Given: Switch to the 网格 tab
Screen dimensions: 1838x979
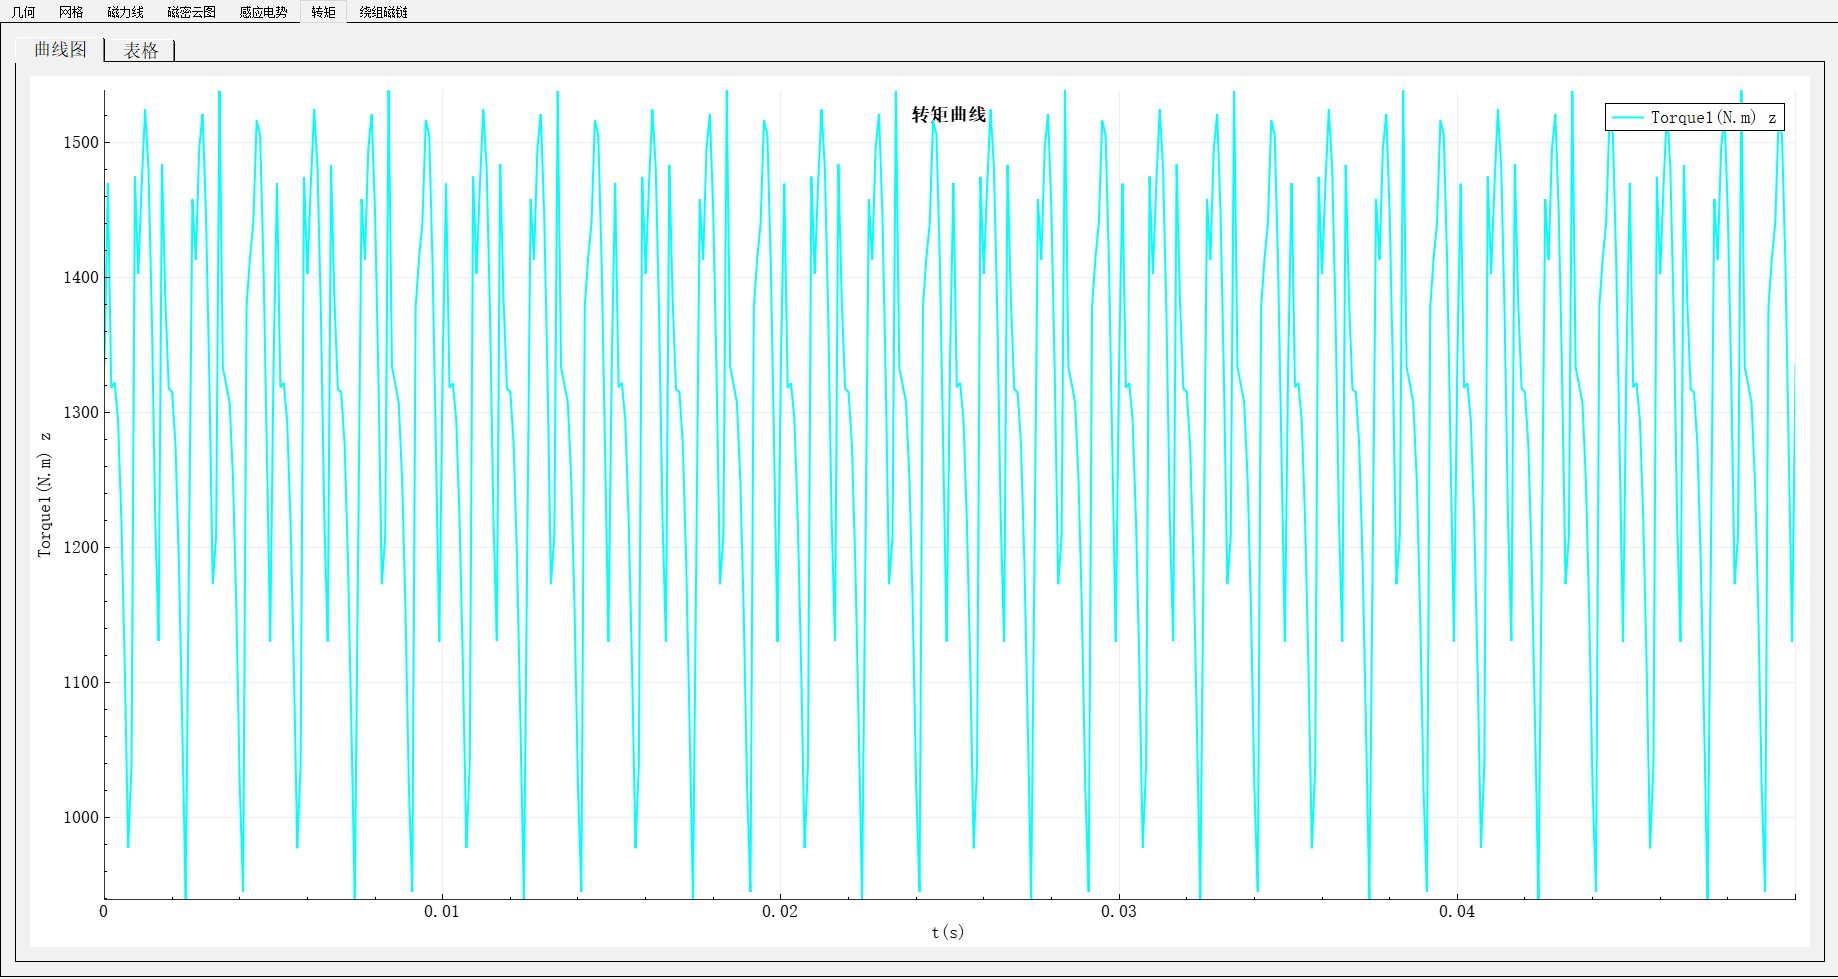Looking at the screenshot, I should (71, 12).
